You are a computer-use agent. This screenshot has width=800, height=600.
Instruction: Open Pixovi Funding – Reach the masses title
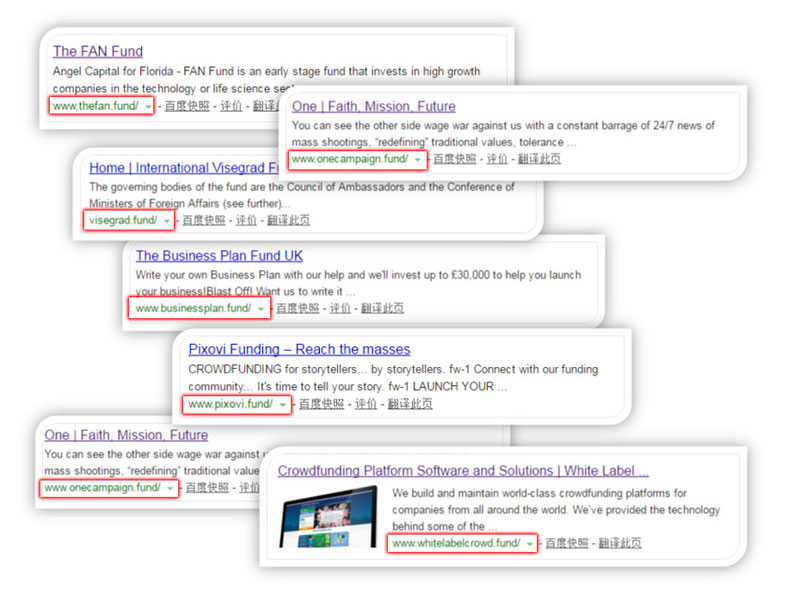click(299, 349)
